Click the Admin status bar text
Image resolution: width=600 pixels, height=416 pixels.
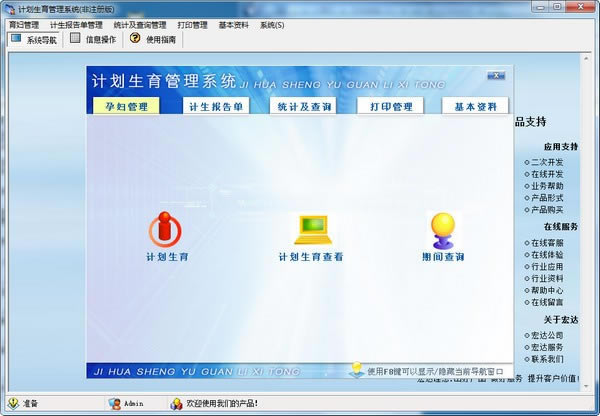point(134,403)
